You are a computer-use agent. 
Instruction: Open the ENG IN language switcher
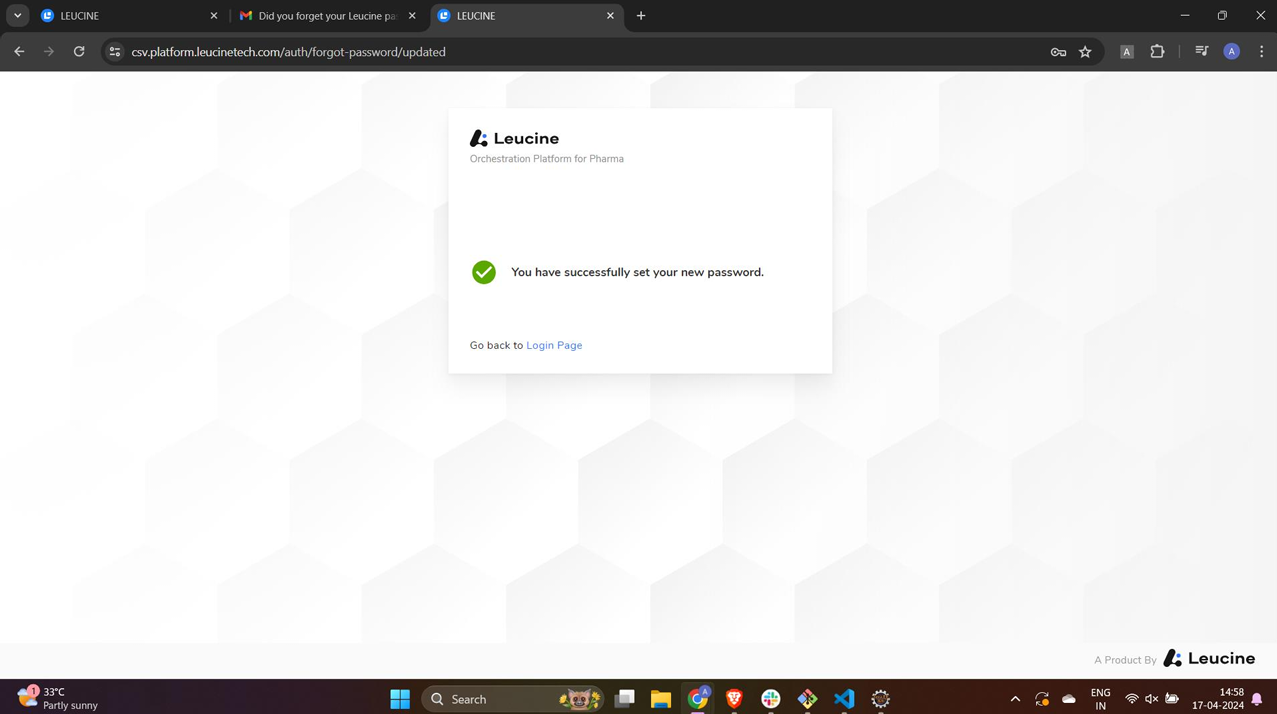coord(1100,699)
